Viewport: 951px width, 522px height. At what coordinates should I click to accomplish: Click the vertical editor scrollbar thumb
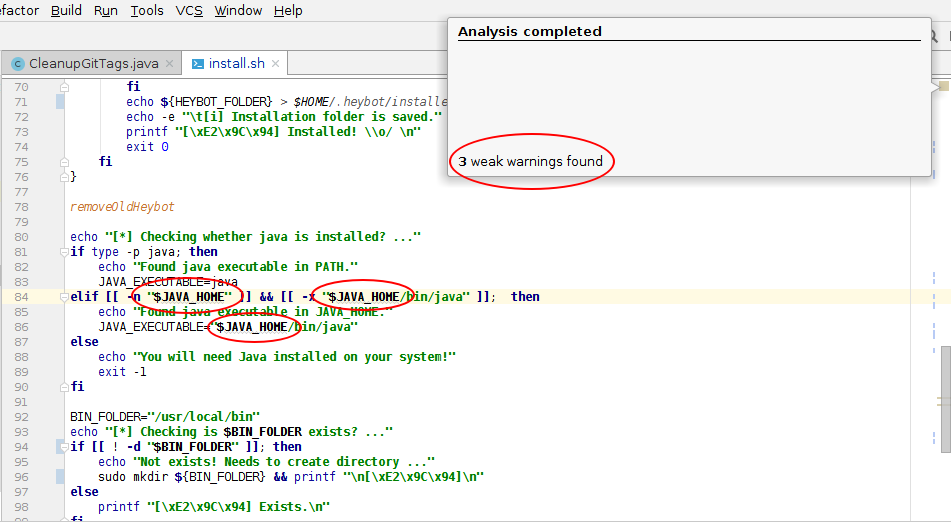click(946, 400)
